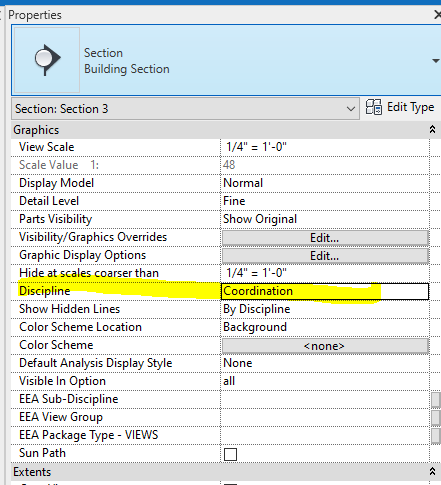Image resolution: width=441 pixels, height=485 pixels.
Task: Click the EEA View Group value field
Action: click(x=325, y=417)
